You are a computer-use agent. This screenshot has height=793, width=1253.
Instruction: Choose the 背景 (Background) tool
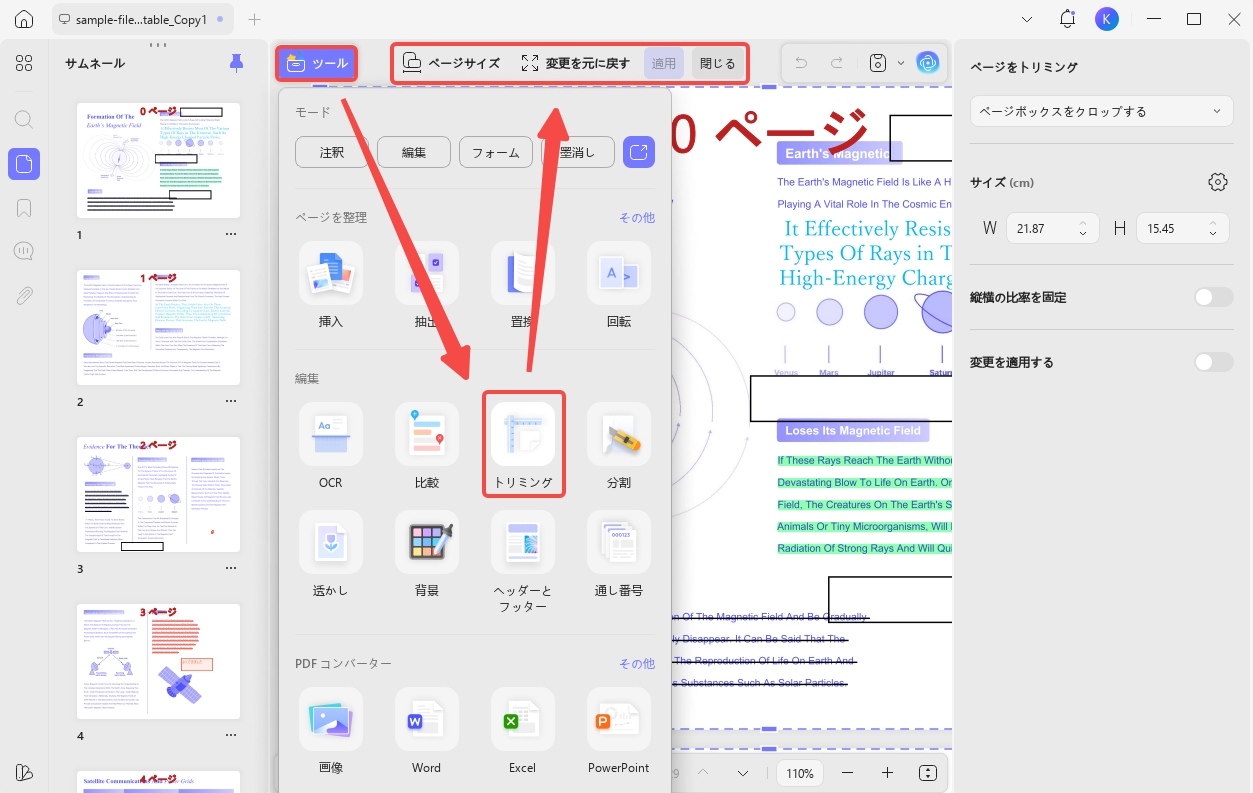[427, 542]
